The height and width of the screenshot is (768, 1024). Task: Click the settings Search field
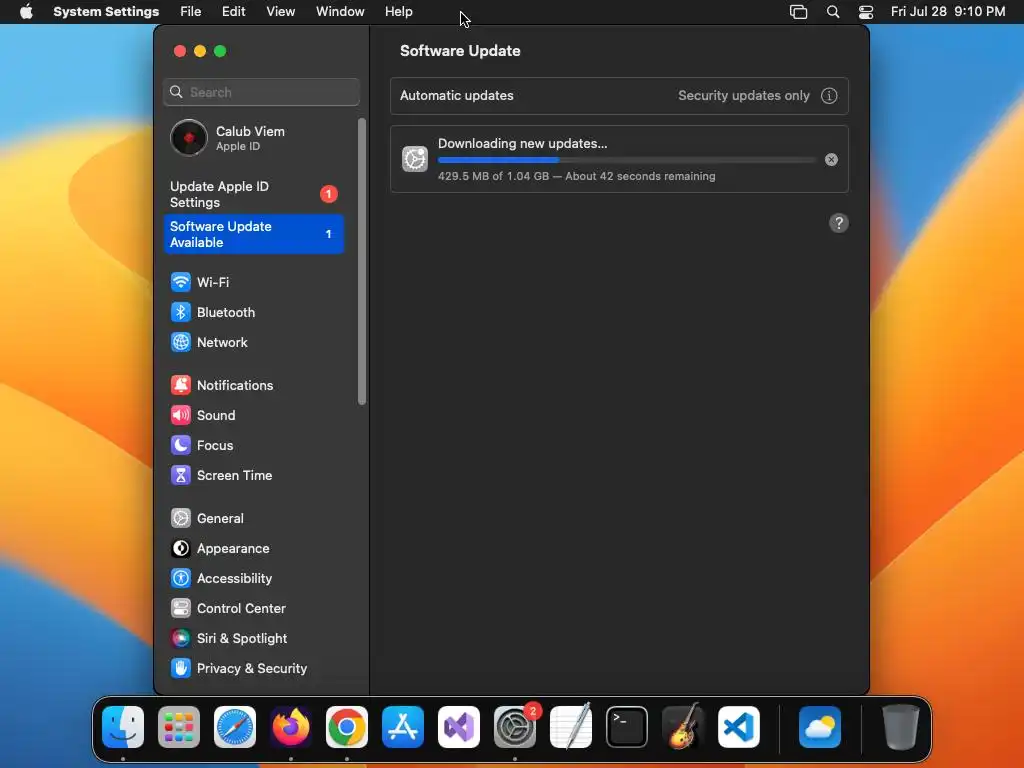tap(261, 92)
